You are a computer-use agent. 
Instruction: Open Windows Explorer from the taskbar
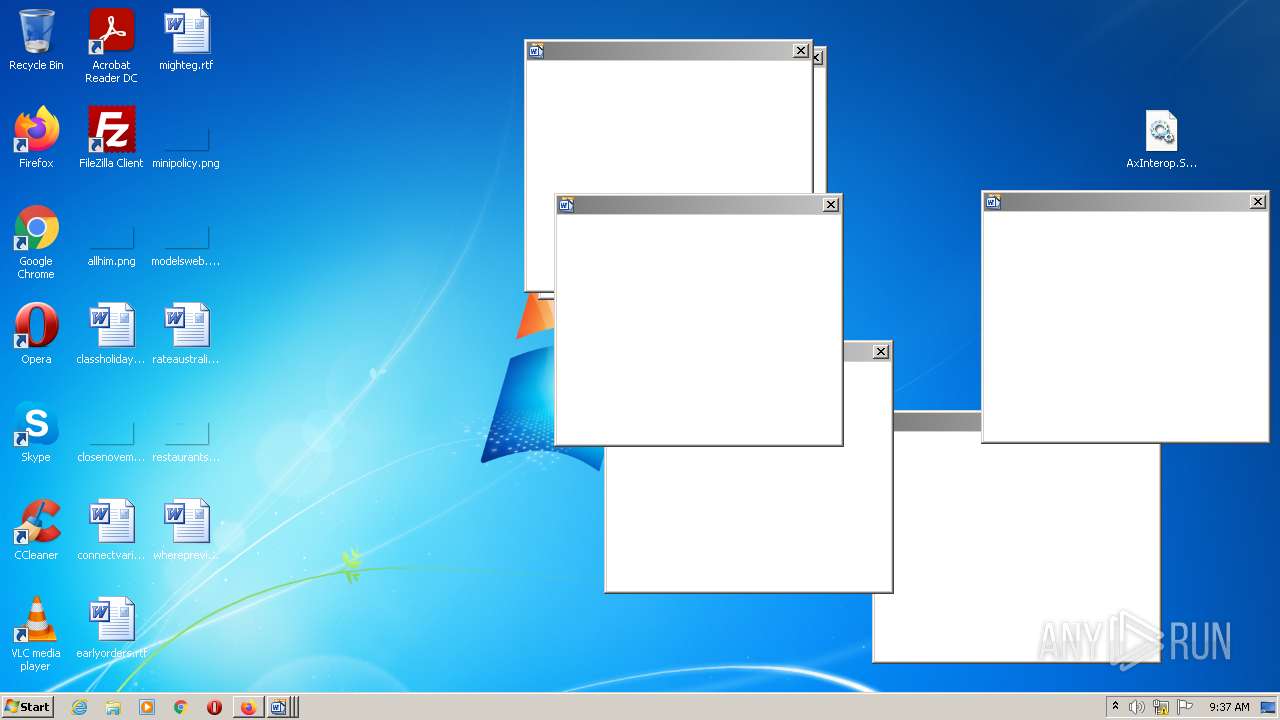click(113, 707)
